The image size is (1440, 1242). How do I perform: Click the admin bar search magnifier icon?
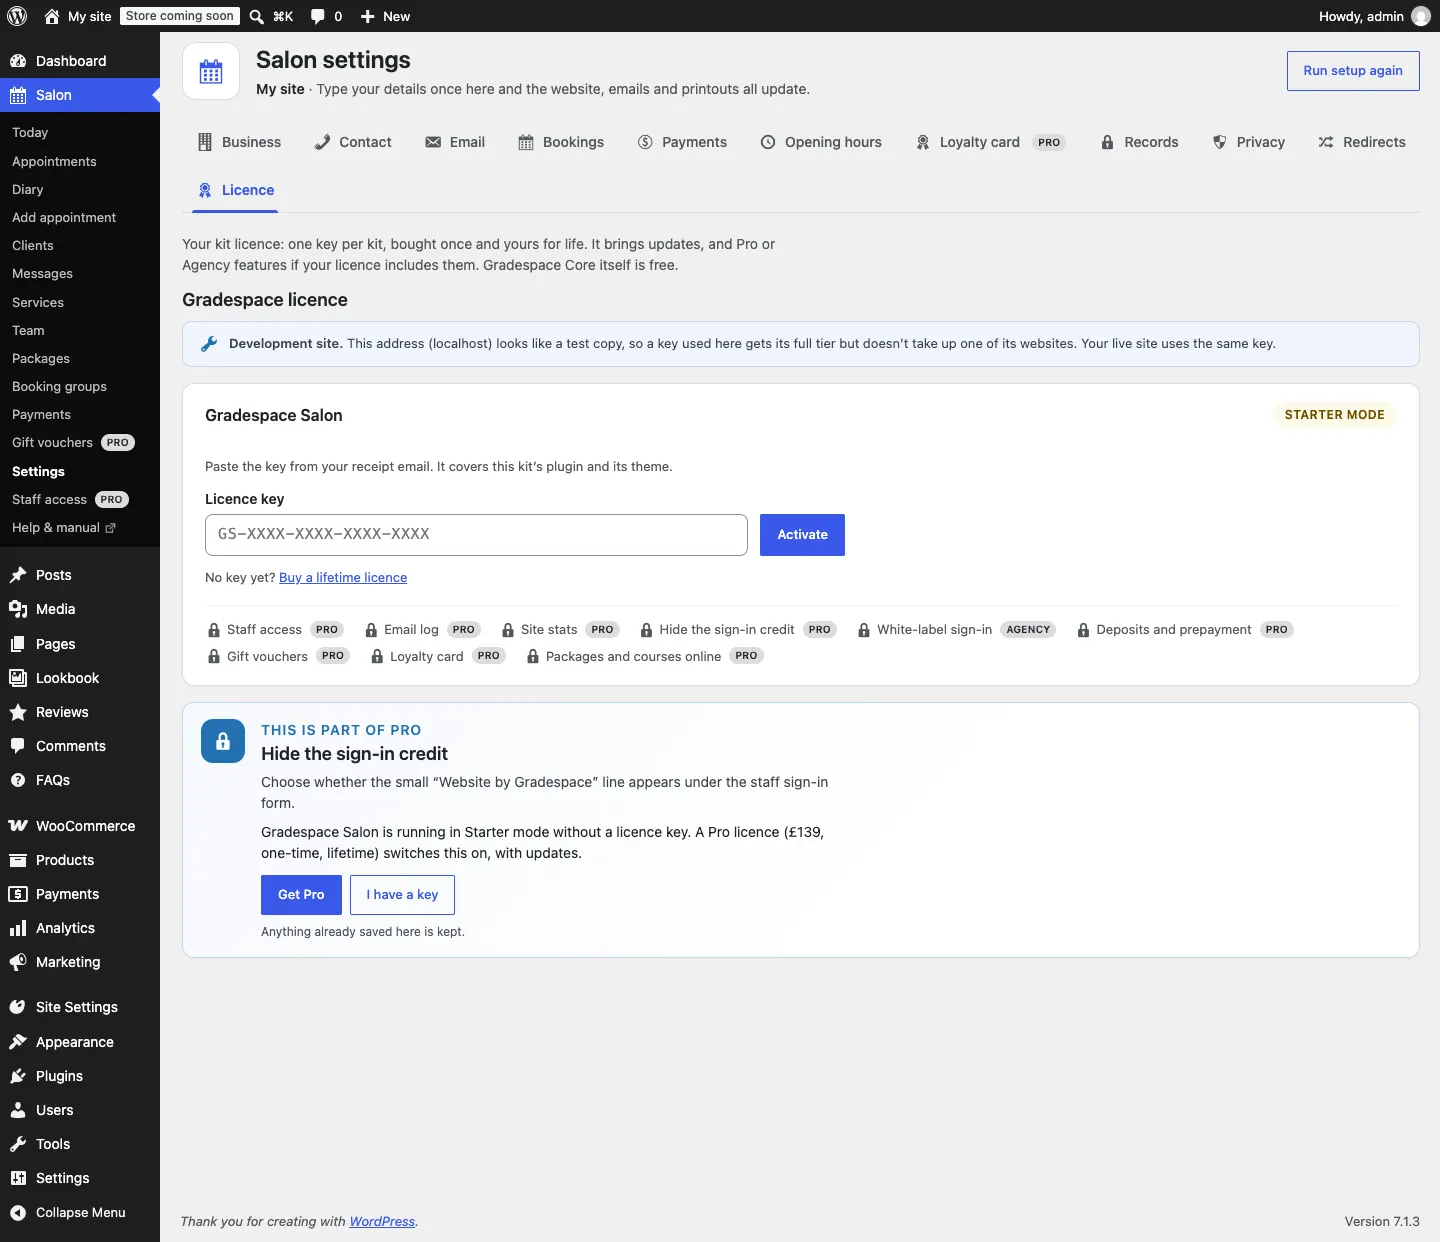coord(257,16)
